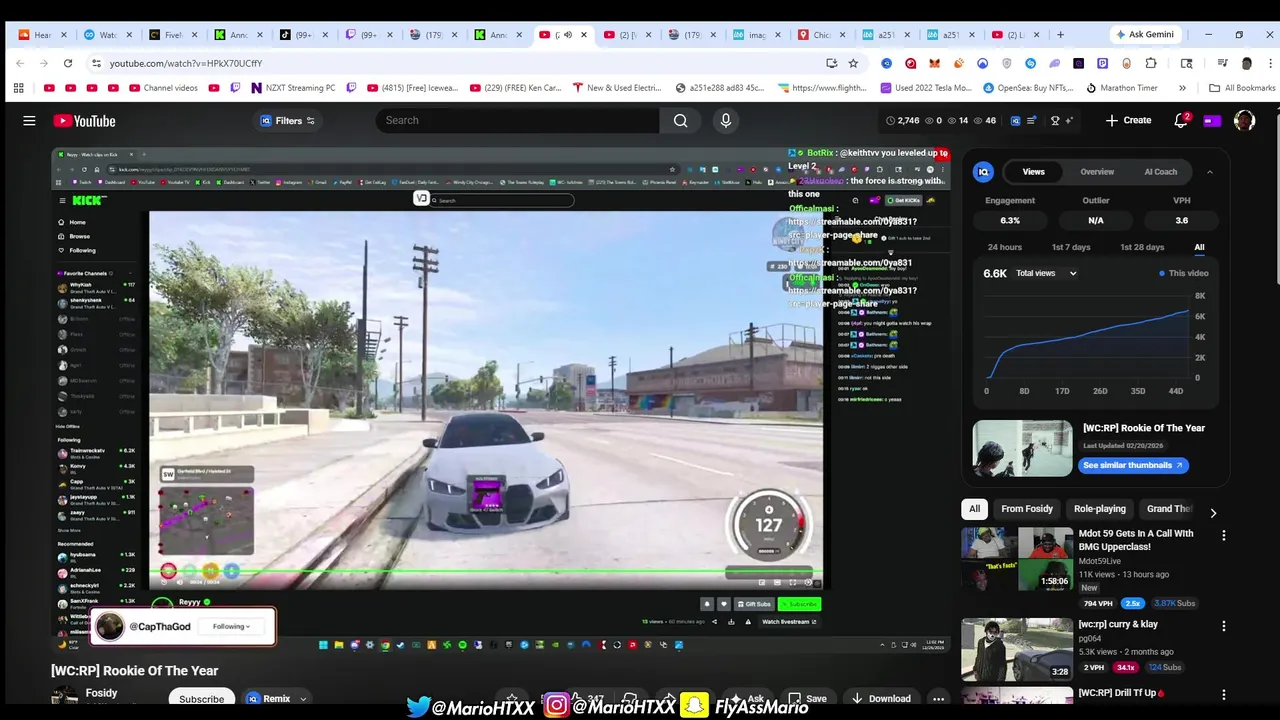Start voice search with microphone icon
1280x720 pixels.
[725, 121]
